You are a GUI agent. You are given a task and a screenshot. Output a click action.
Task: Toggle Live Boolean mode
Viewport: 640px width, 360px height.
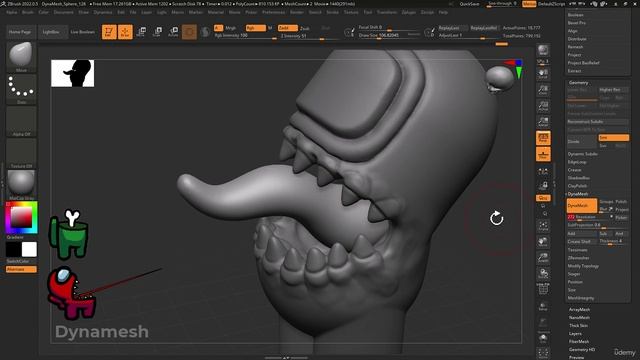point(82,32)
